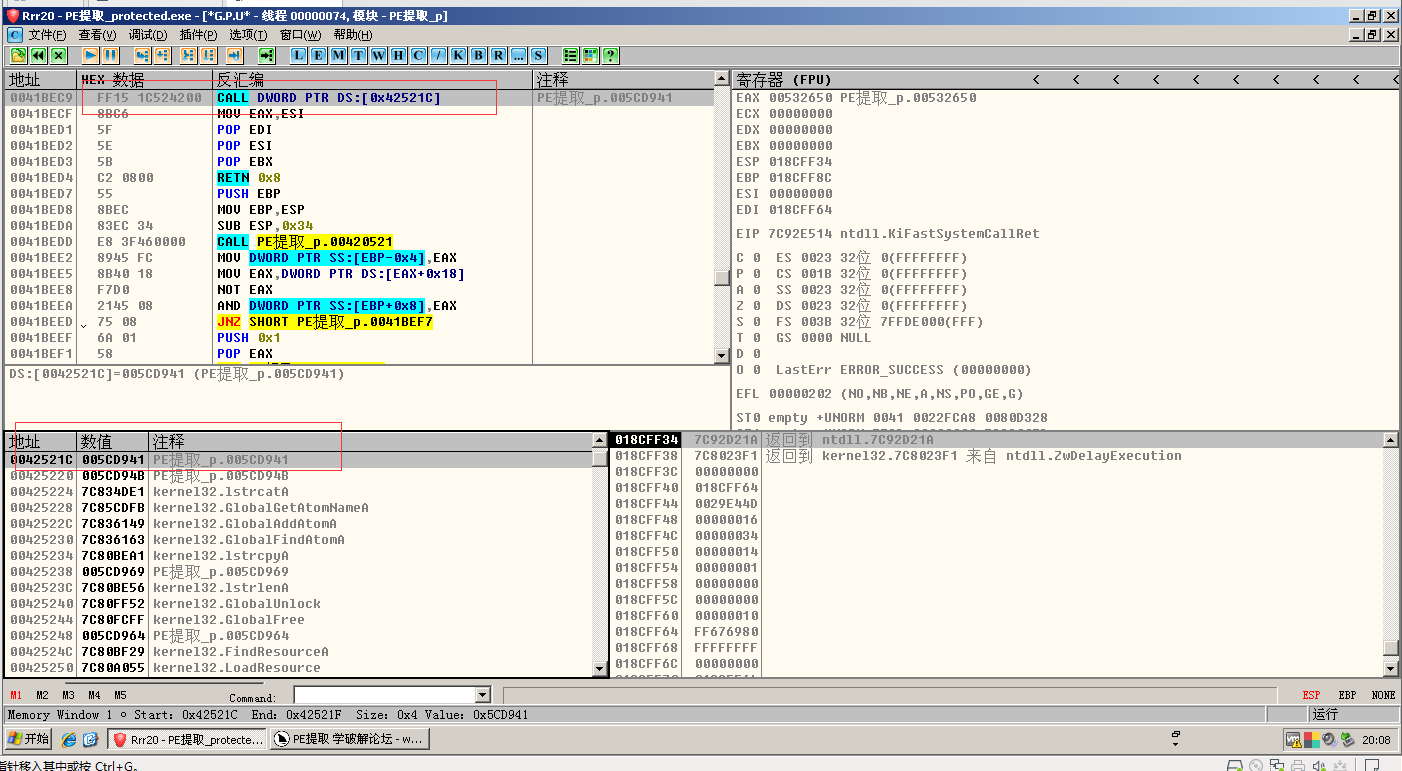Open the Call stack (K) window icon
Viewport: 1402px width, 771px height.
click(459, 56)
